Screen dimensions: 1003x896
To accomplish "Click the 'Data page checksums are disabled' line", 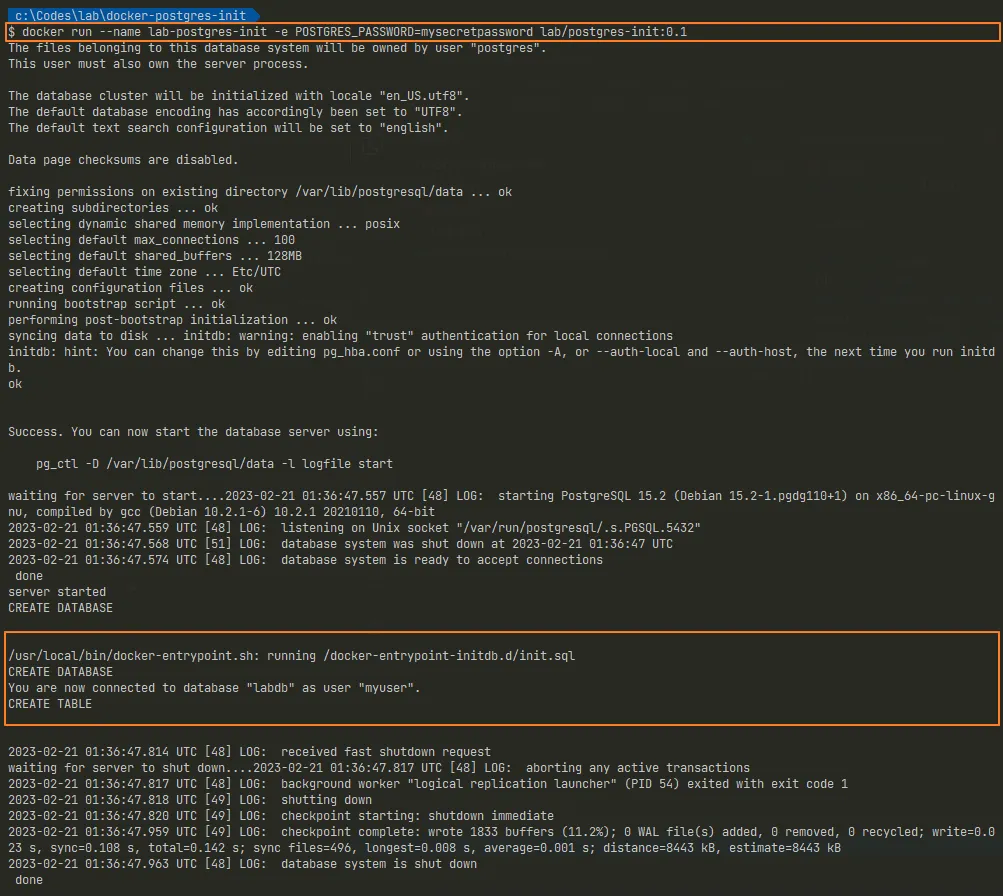I will (x=123, y=160).
